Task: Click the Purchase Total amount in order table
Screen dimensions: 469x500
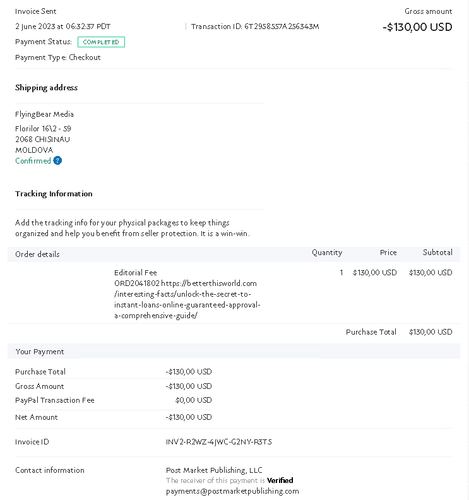Action: [x=430, y=332]
